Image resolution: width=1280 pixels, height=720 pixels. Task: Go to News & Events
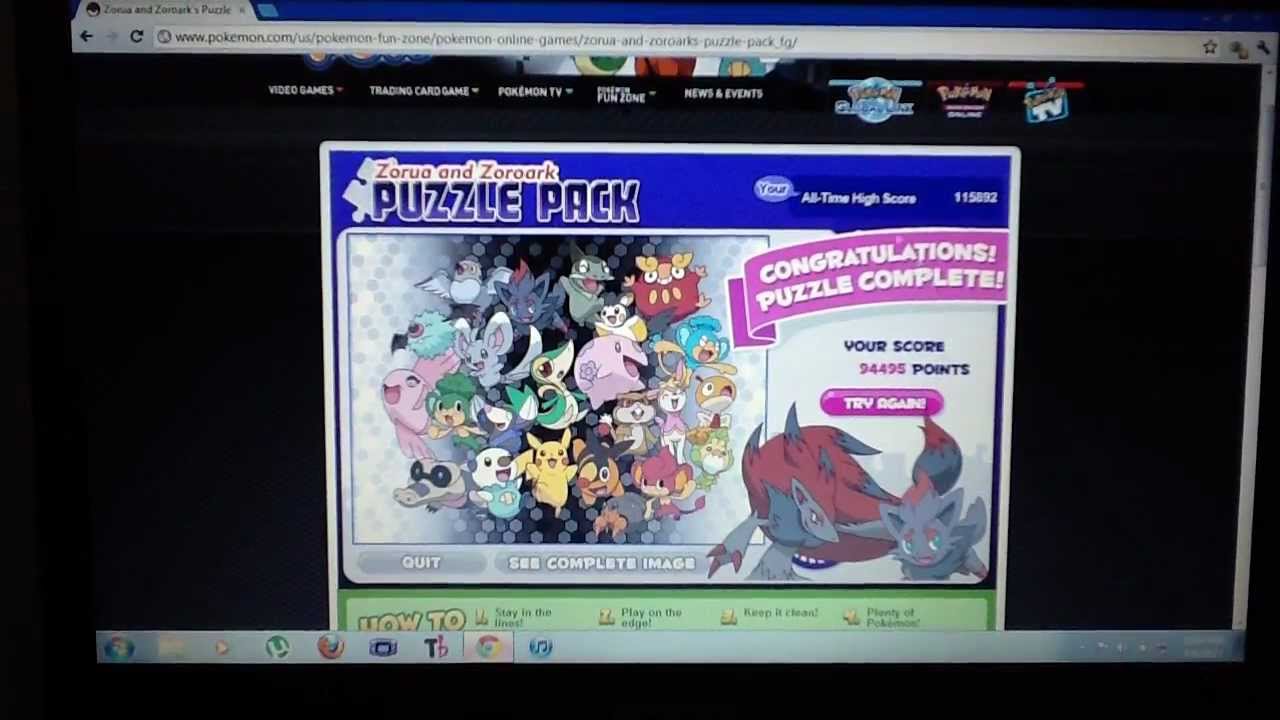pyautogui.click(x=723, y=93)
